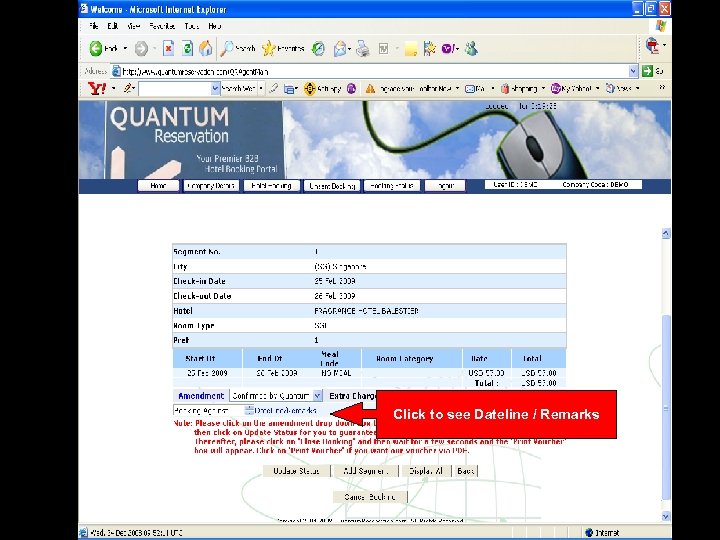Click the yellow note icon in toolbar

pyautogui.click(x=411, y=49)
